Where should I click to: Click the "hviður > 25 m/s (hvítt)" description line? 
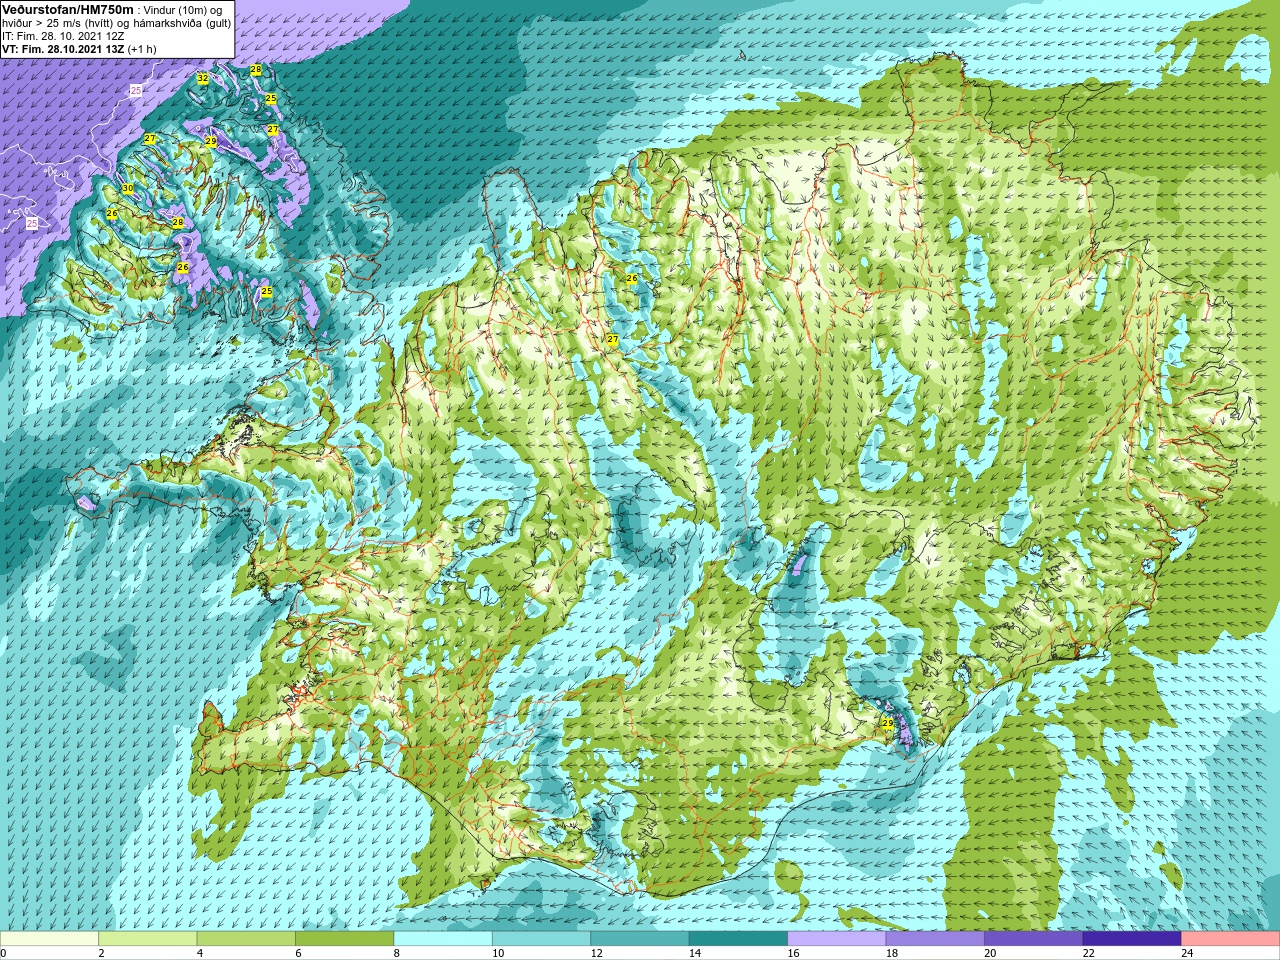(58, 22)
